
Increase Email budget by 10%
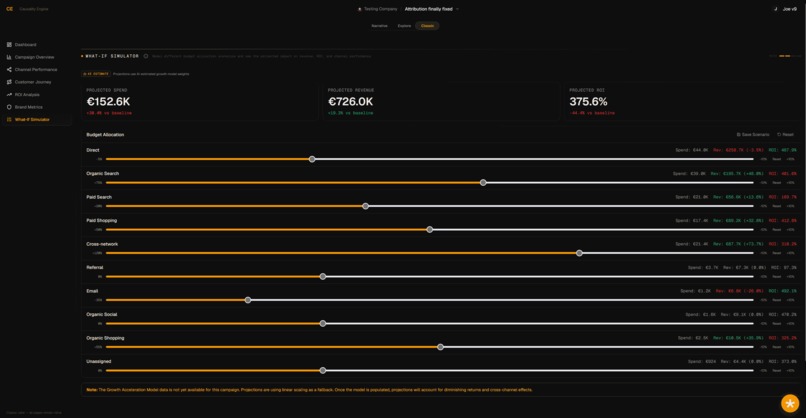791,300
